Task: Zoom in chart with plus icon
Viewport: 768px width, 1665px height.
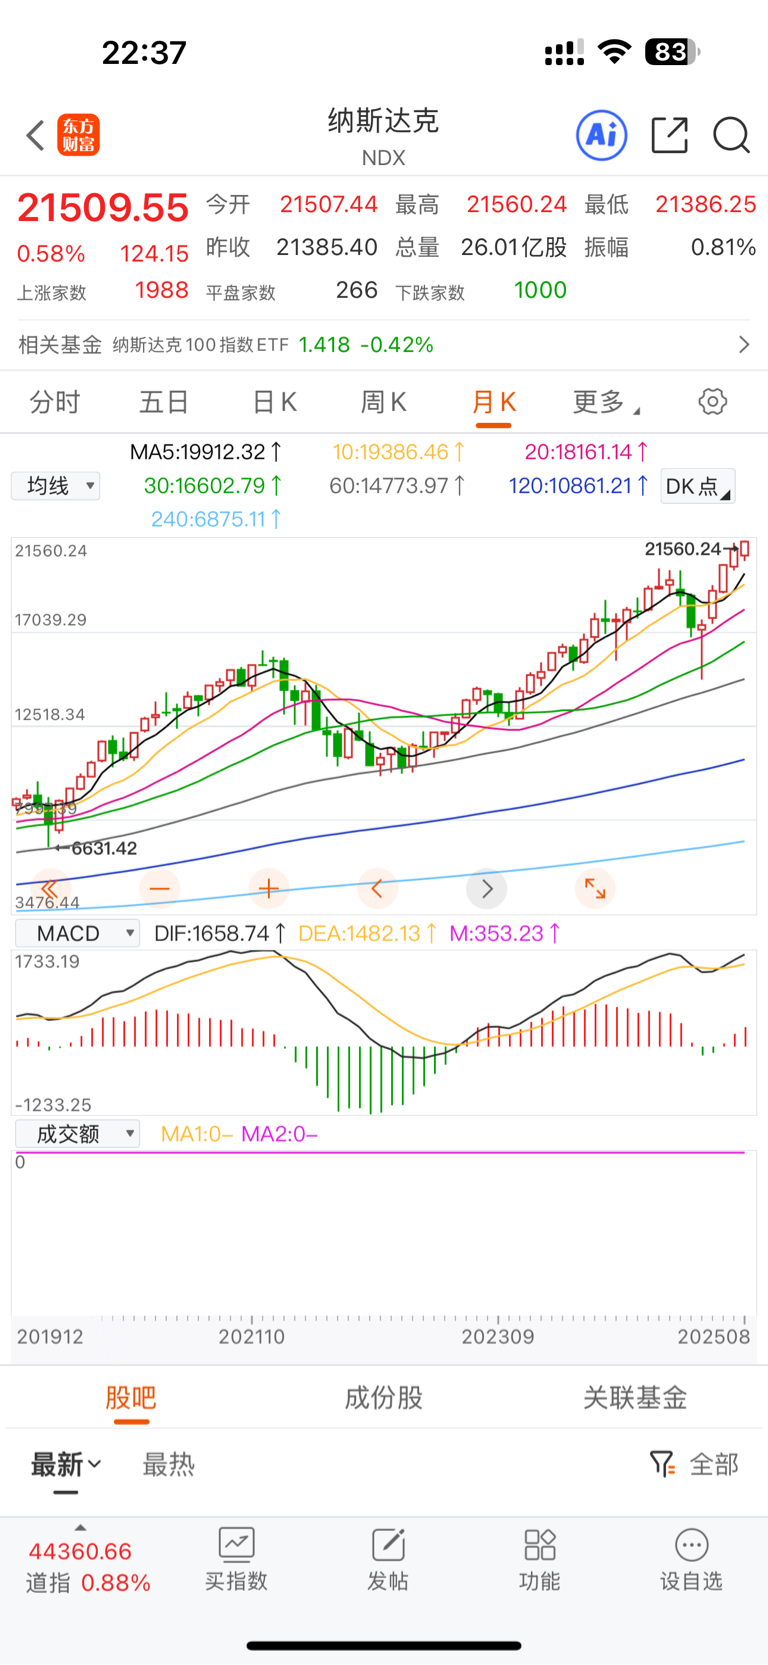Action: (268, 888)
